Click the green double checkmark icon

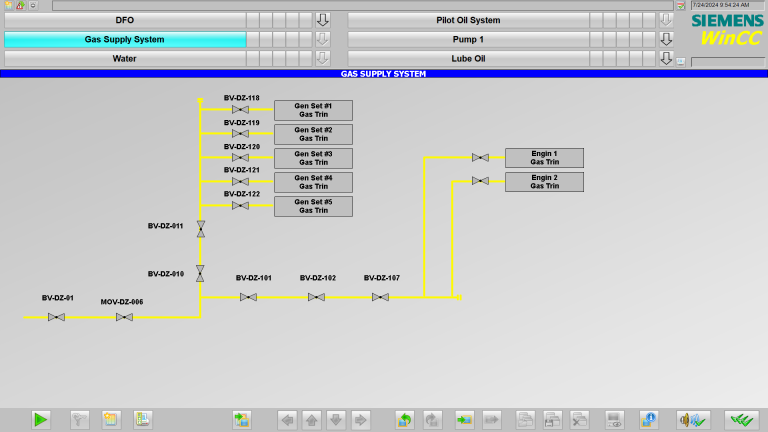(742, 420)
